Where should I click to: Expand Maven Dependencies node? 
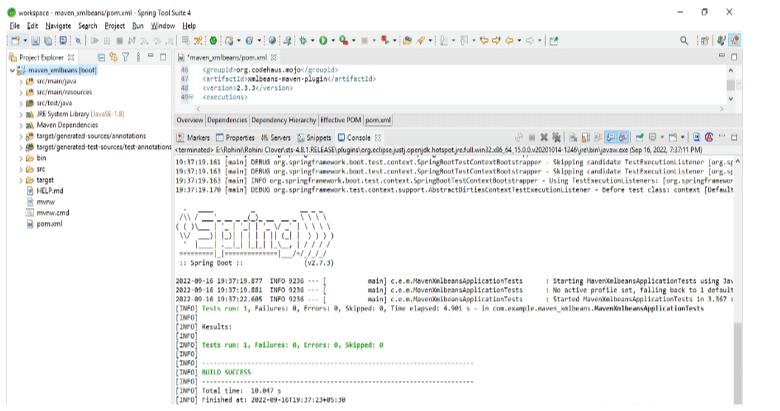[x=21, y=125]
